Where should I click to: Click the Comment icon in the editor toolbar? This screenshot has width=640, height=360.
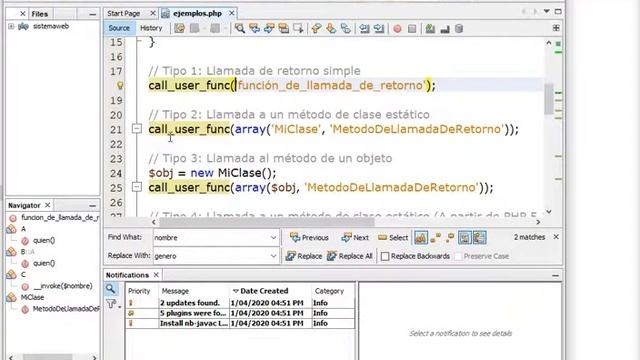pyautogui.click(x=430, y=29)
